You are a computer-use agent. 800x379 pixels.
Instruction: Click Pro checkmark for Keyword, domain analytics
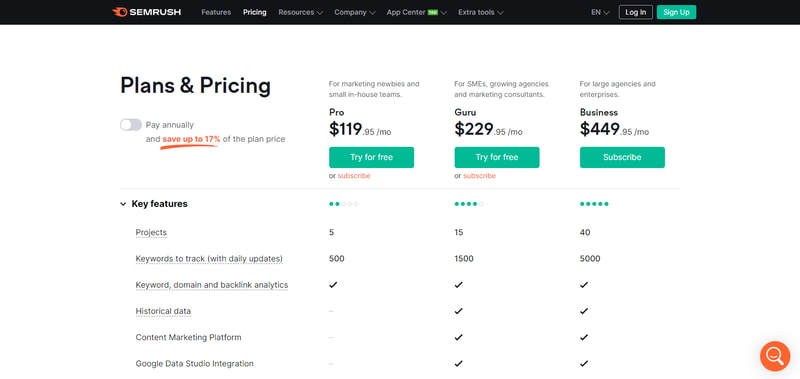pos(333,285)
